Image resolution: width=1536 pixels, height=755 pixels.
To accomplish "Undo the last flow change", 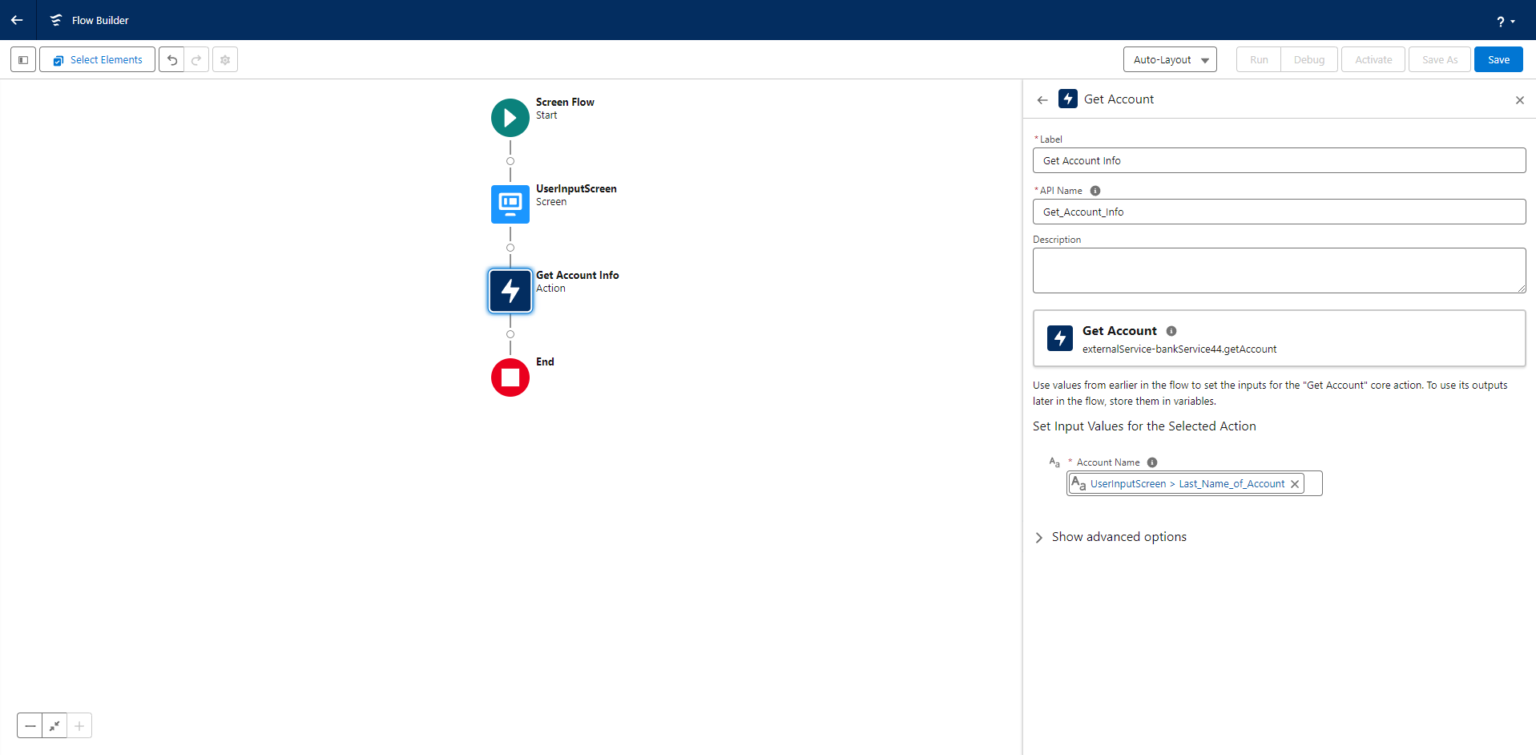I will [x=170, y=59].
